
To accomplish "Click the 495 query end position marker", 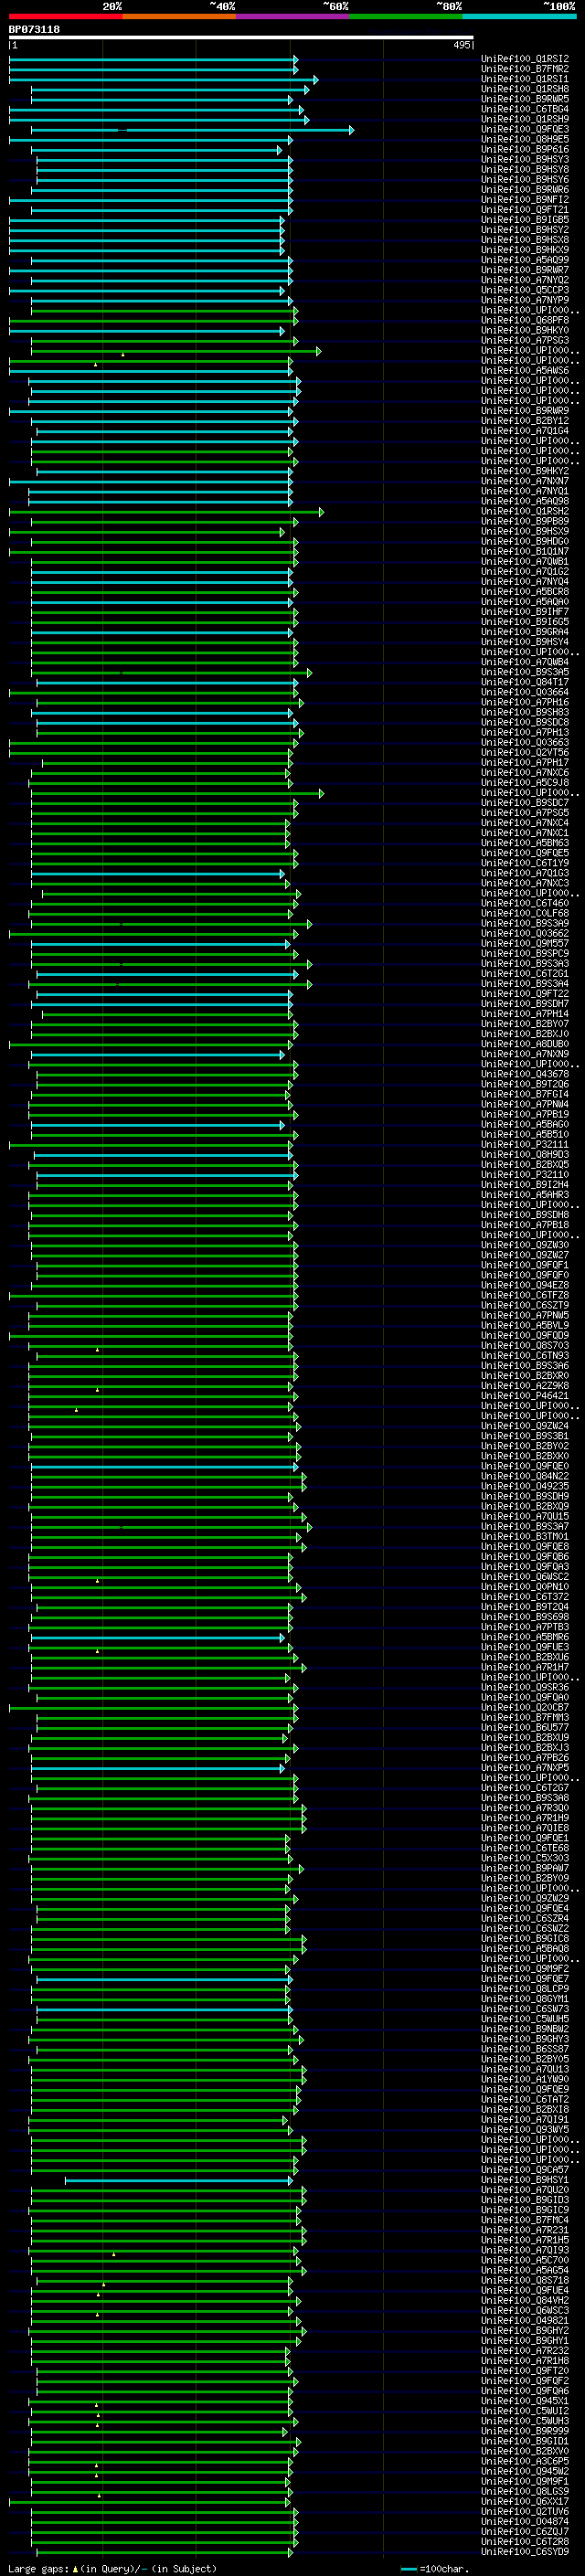I will (462, 45).
